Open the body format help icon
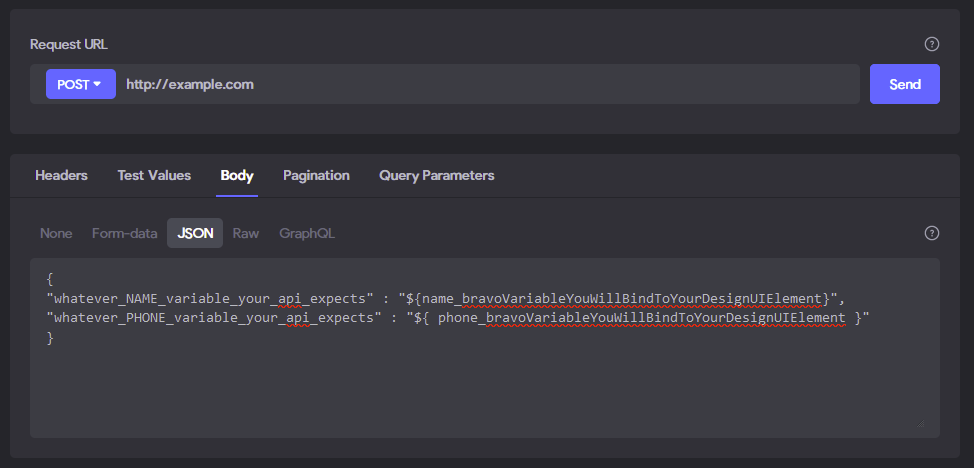 tap(932, 233)
